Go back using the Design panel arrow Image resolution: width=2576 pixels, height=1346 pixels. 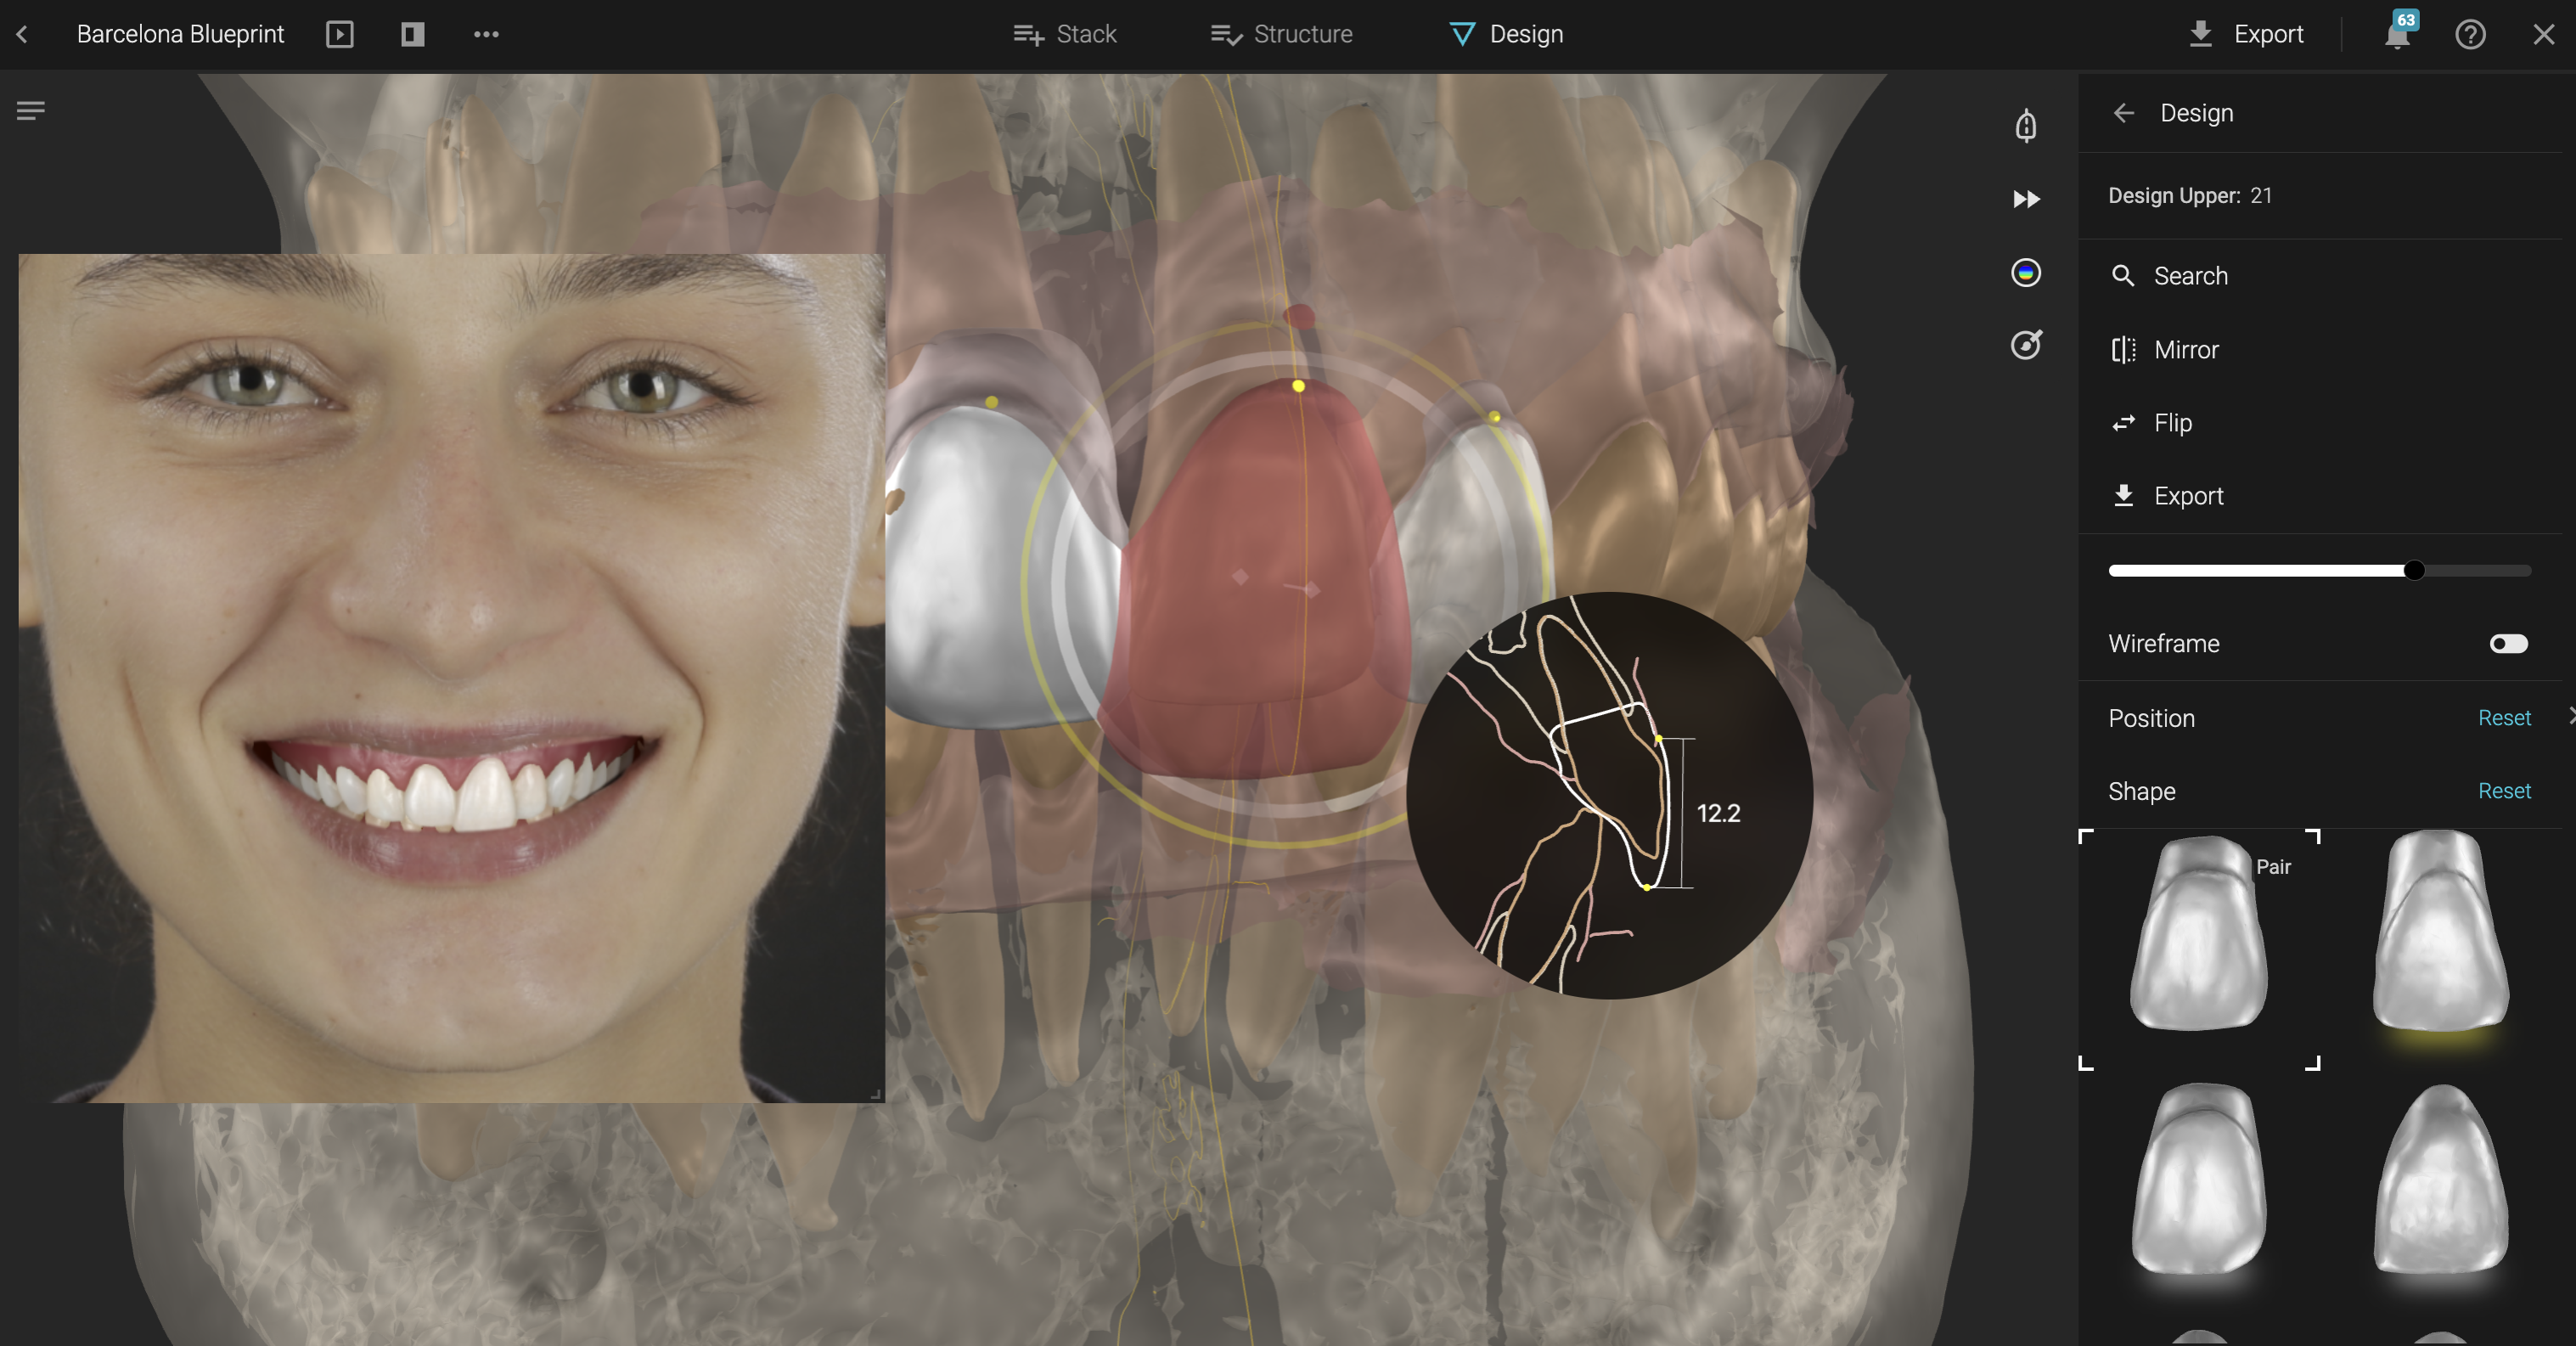2124,113
